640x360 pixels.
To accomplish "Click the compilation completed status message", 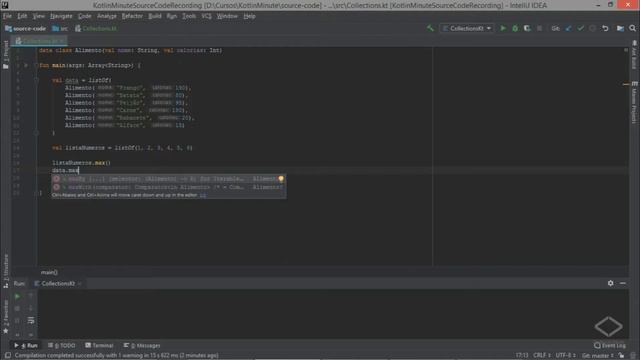I will click(116, 356).
